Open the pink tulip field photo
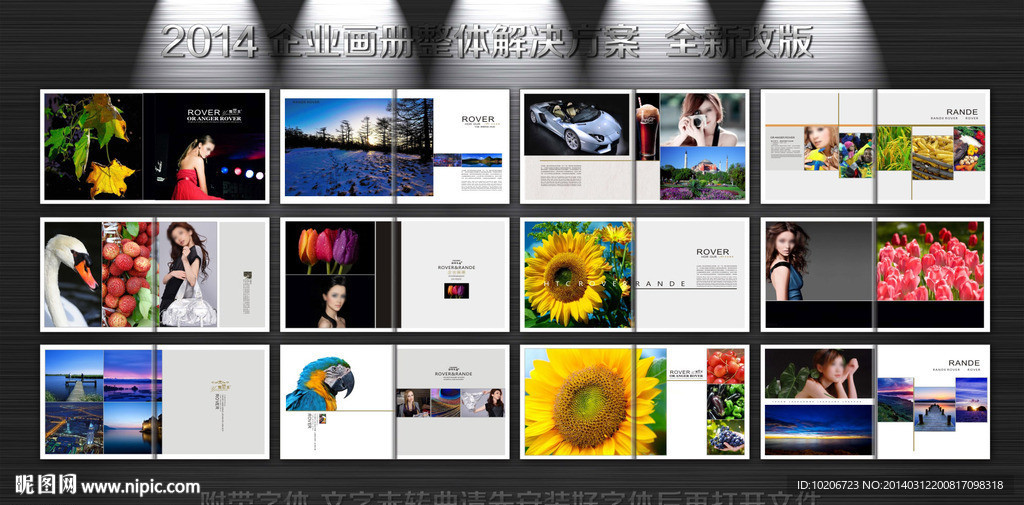The width and height of the screenshot is (1024, 505). pos(930,261)
